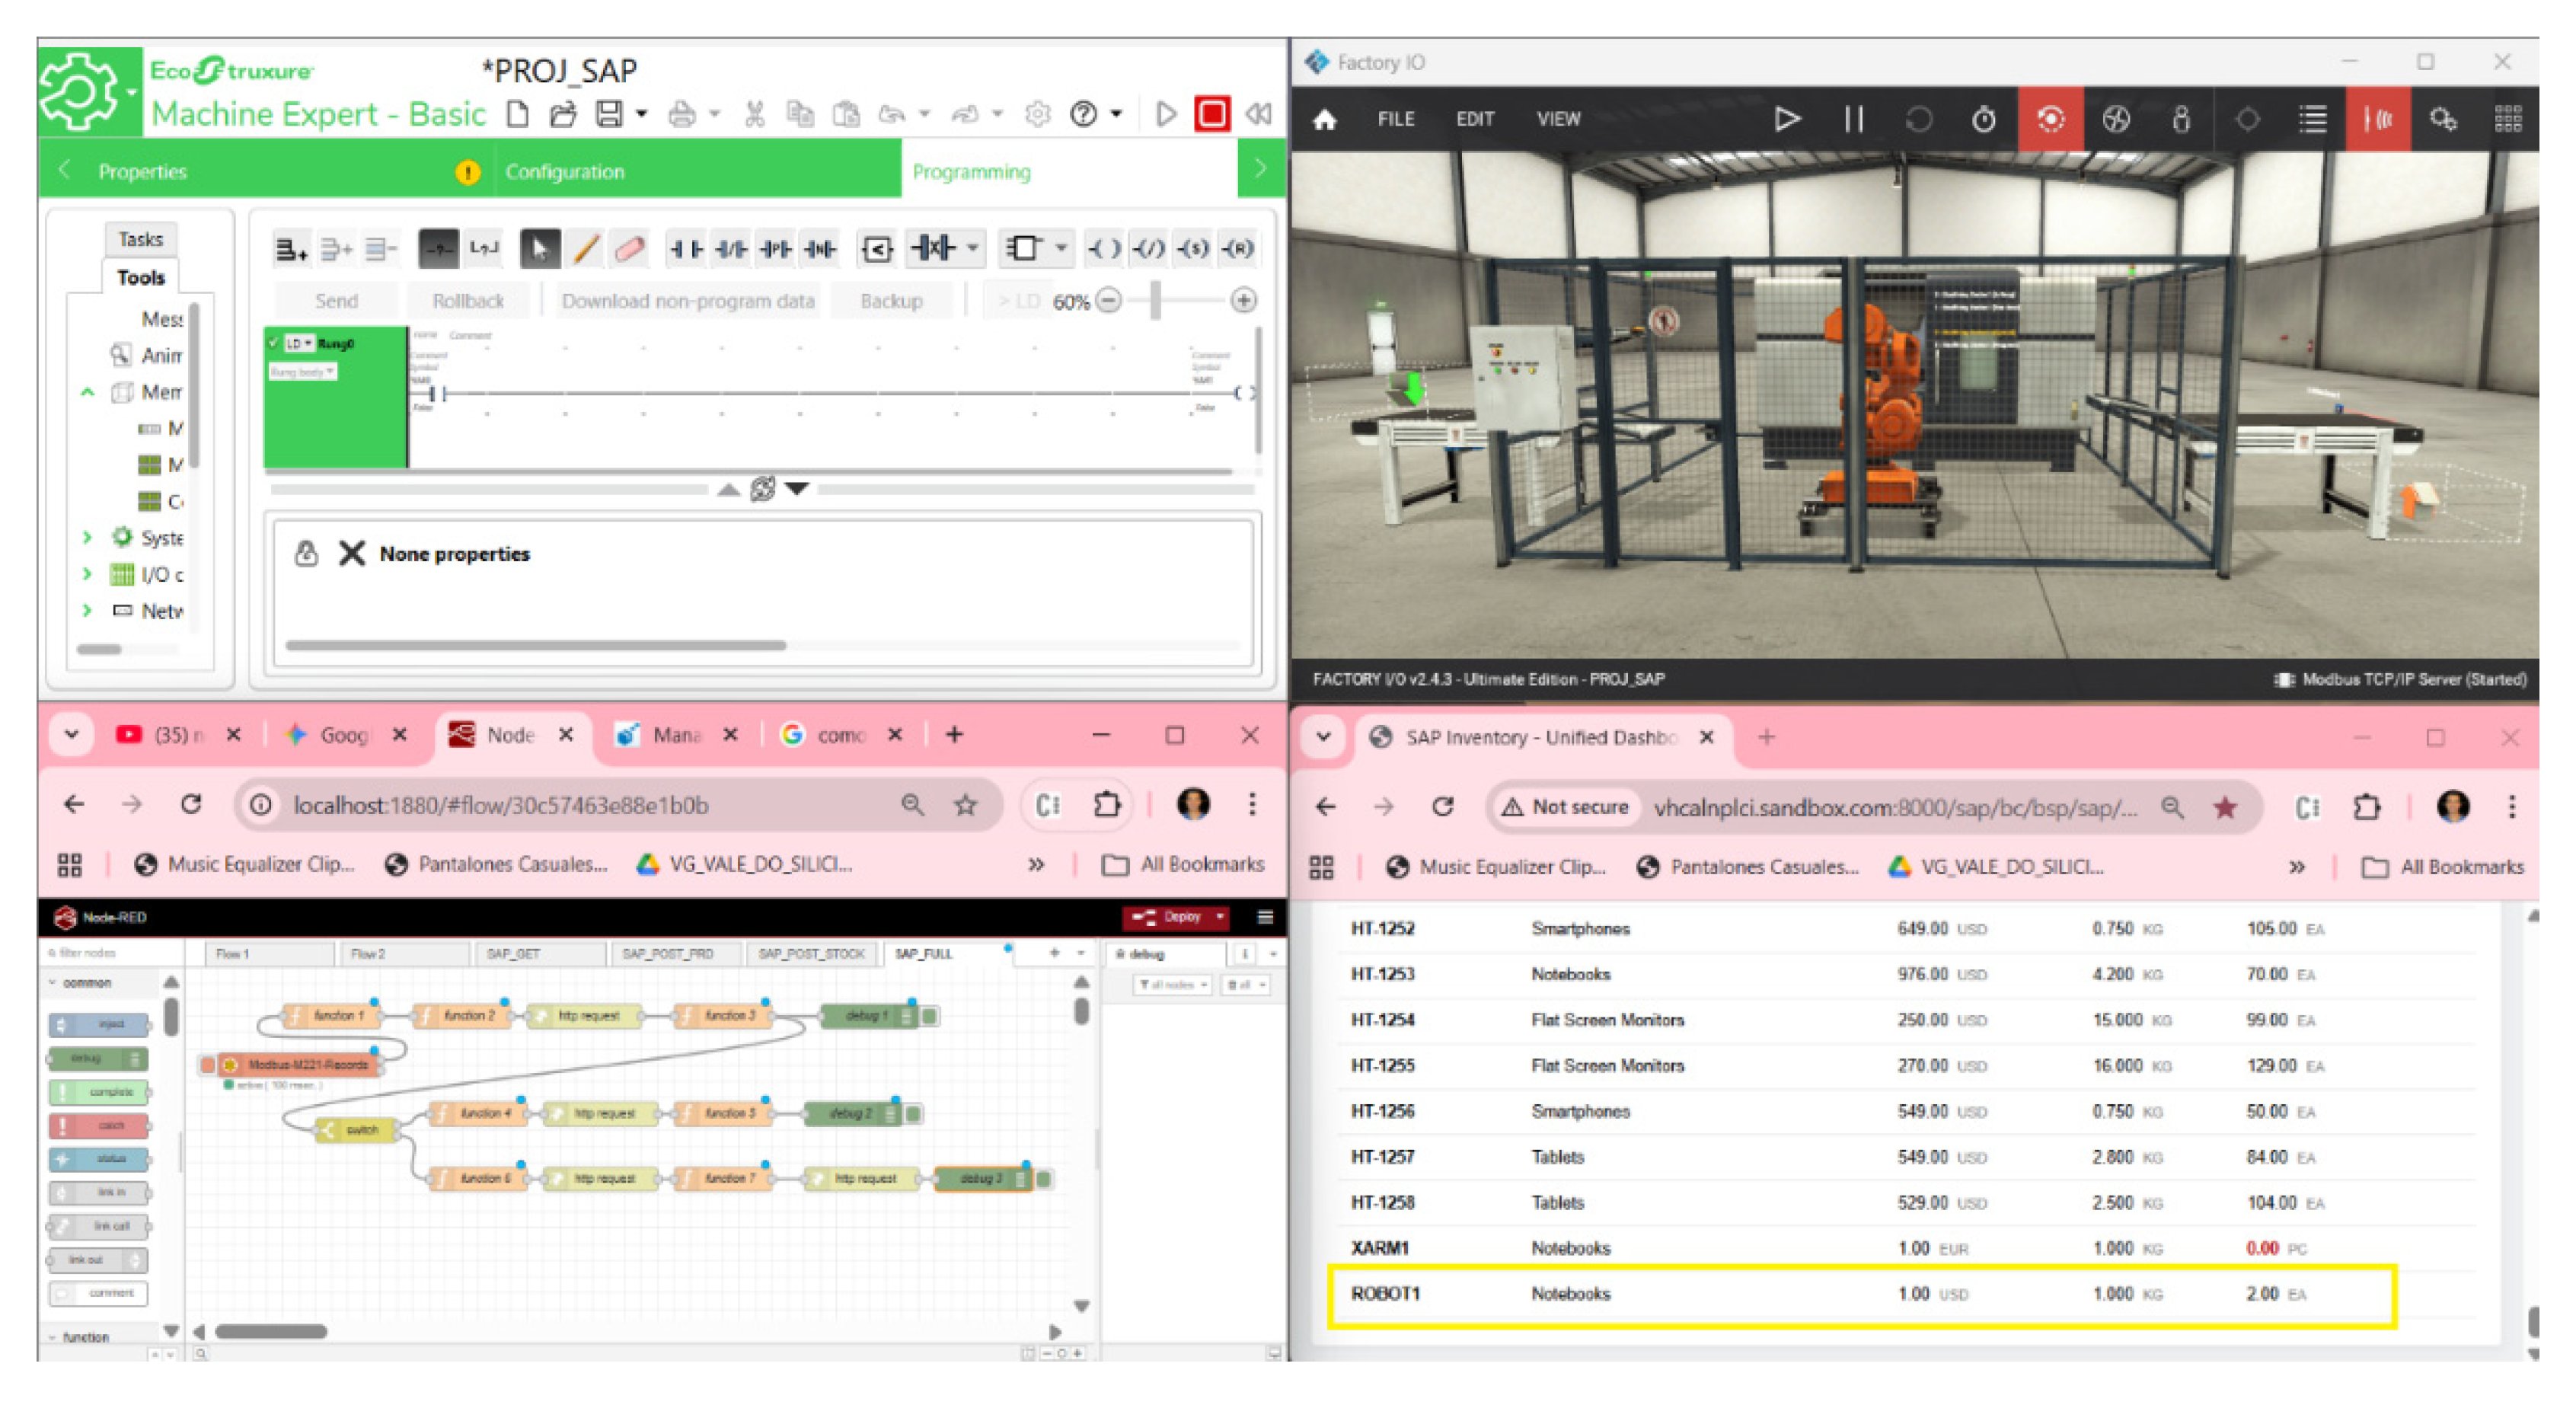Insert a set coil (S)
The height and width of the screenshot is (1405, 2576).
1192,248
